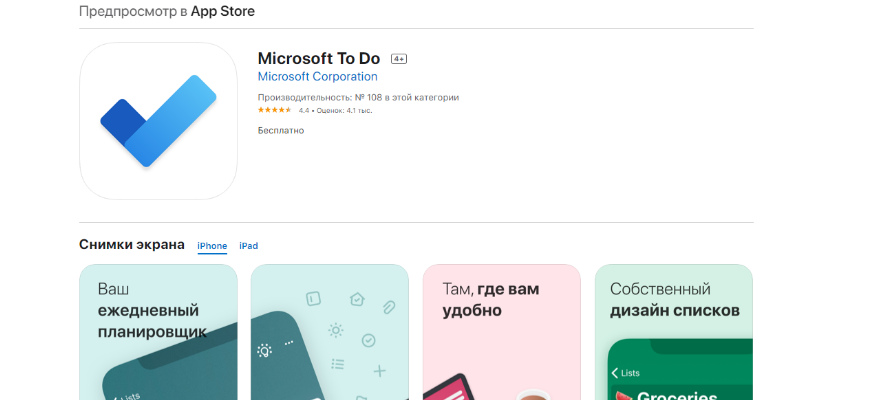Click the category ranking № 108 text
The width and height of the screenshot is (870, 400).
(358, 97)
